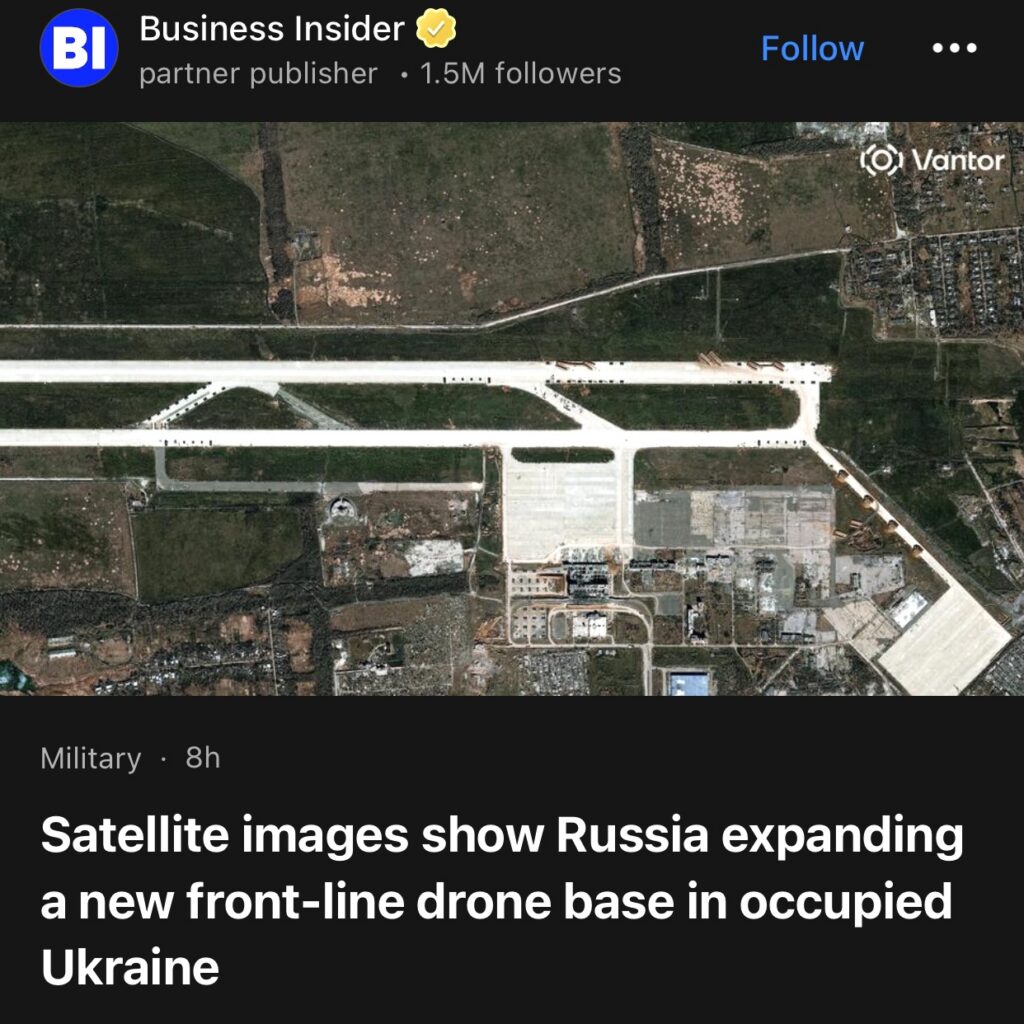Click the partner publisher label
The width and height of the screenshot is (1024, 1024).
(x=258, y=74)
